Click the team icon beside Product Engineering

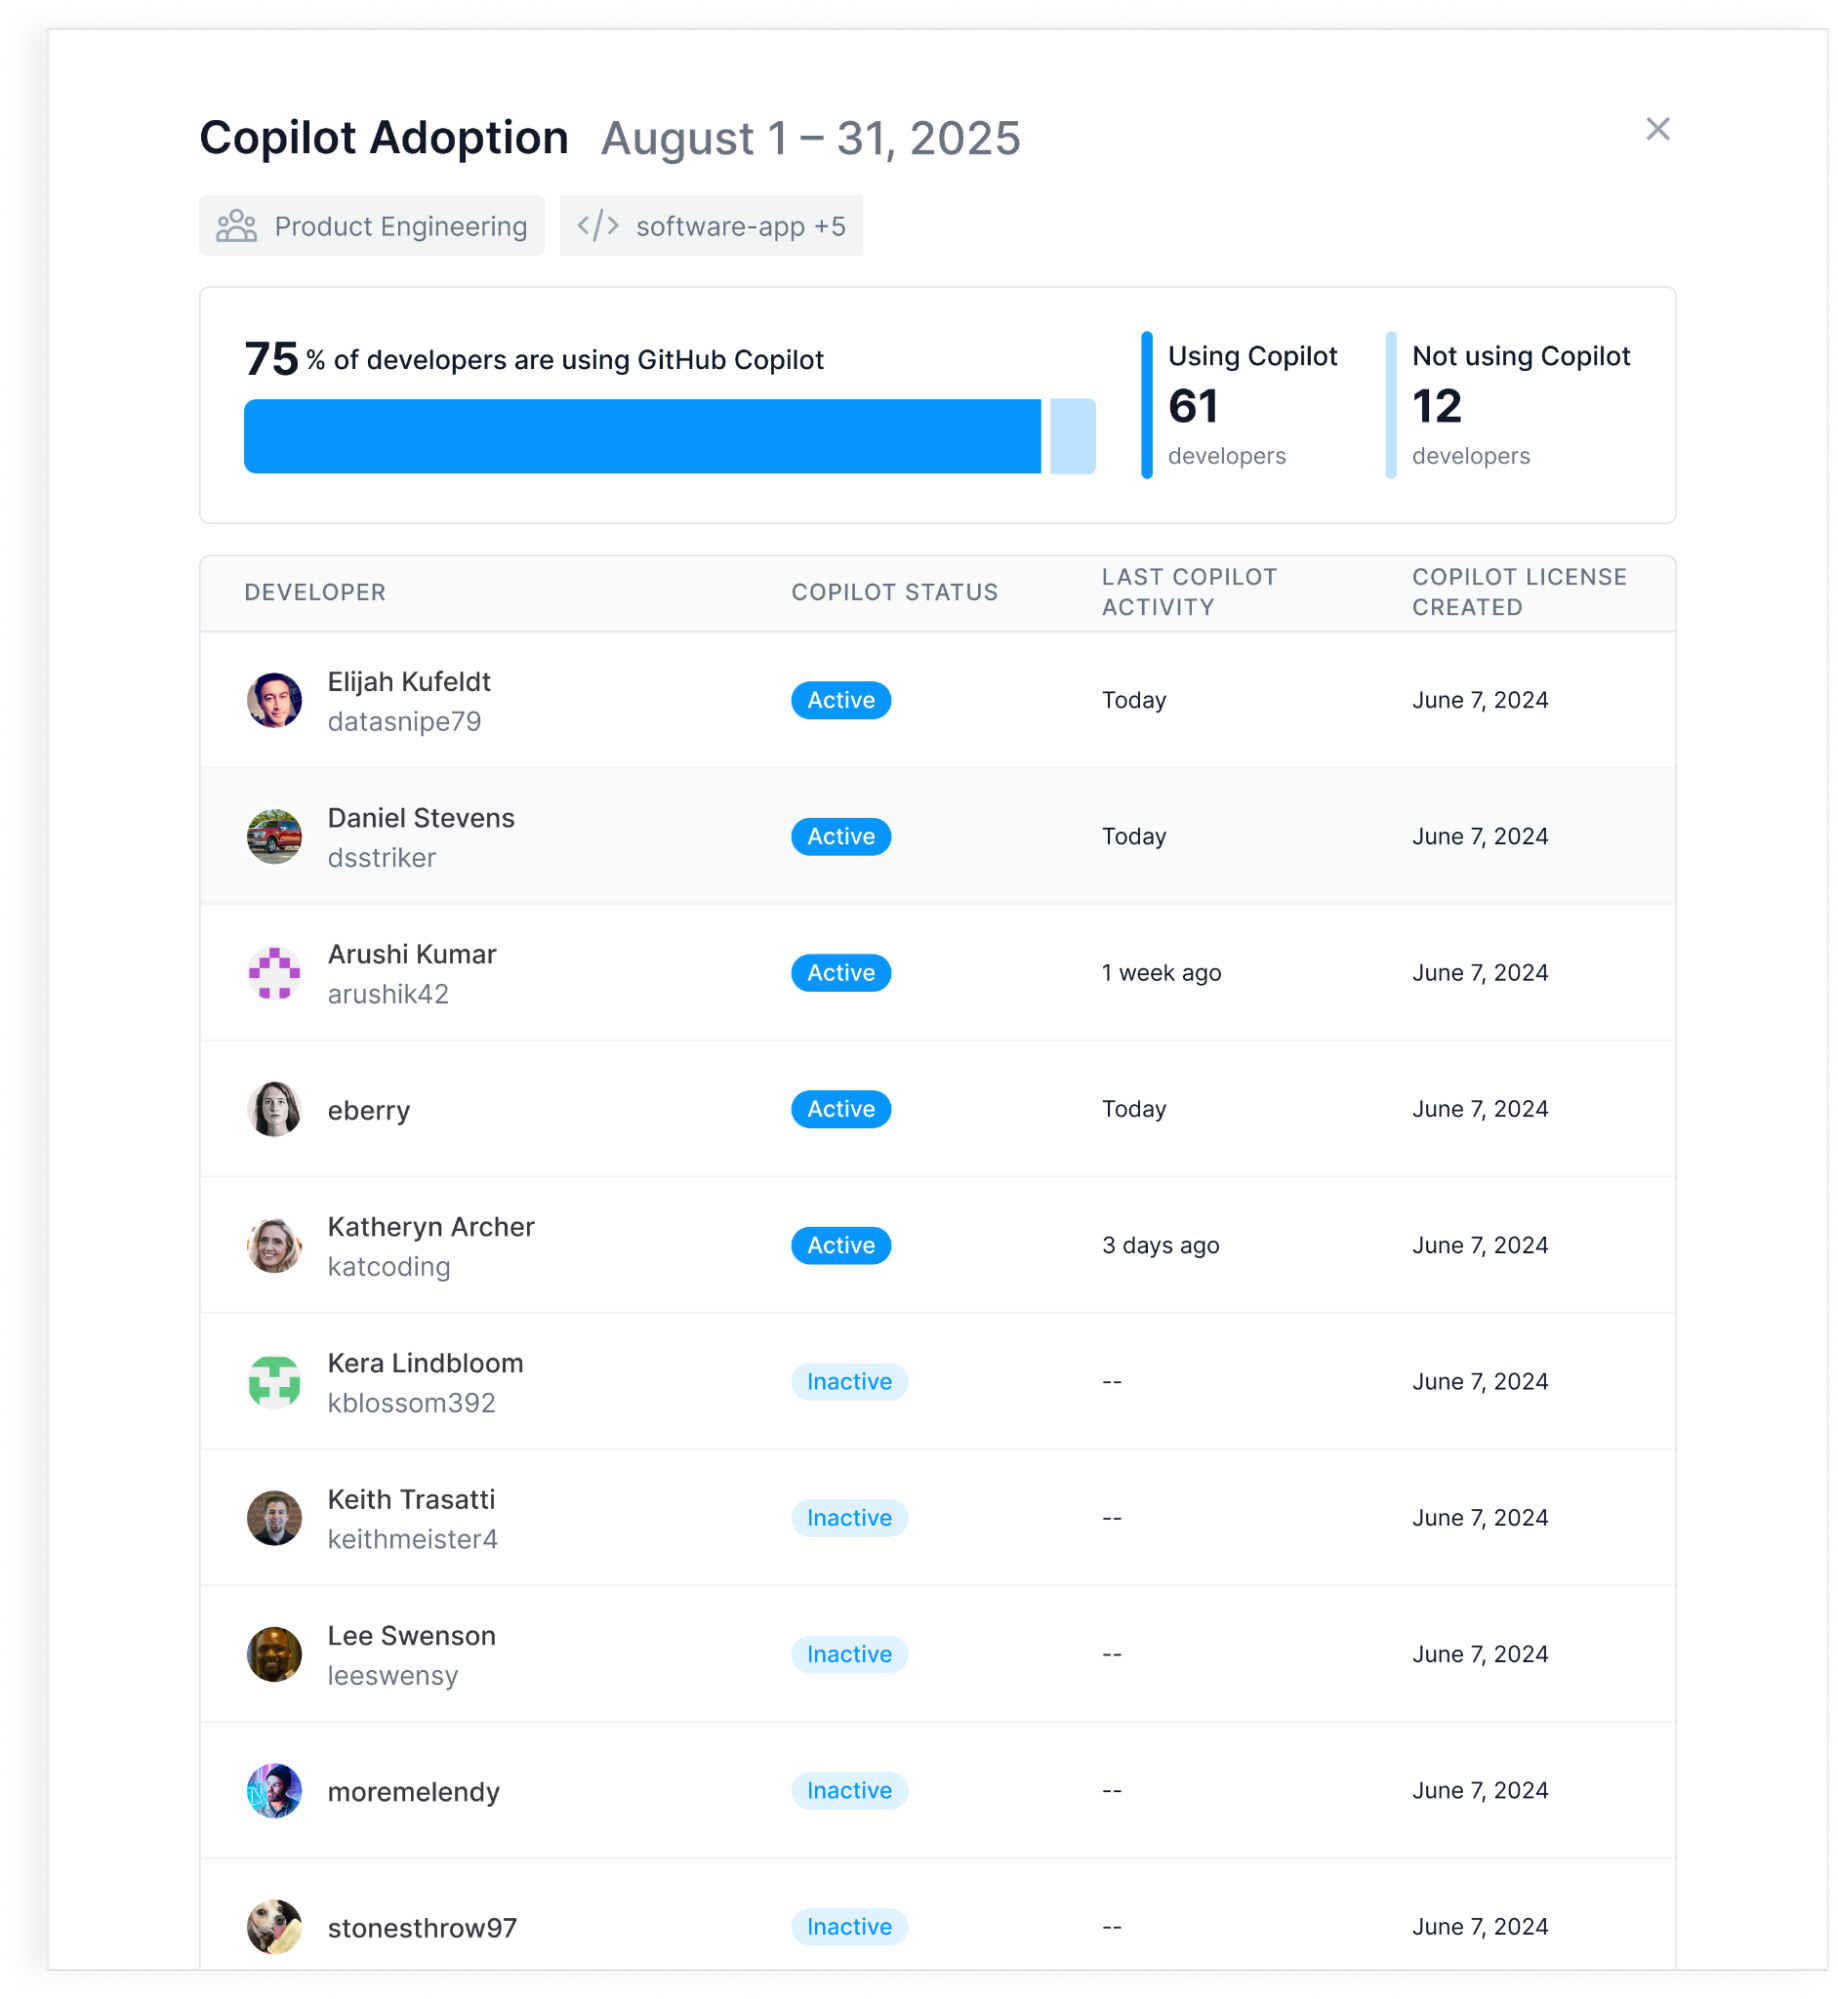pos(236,226)
